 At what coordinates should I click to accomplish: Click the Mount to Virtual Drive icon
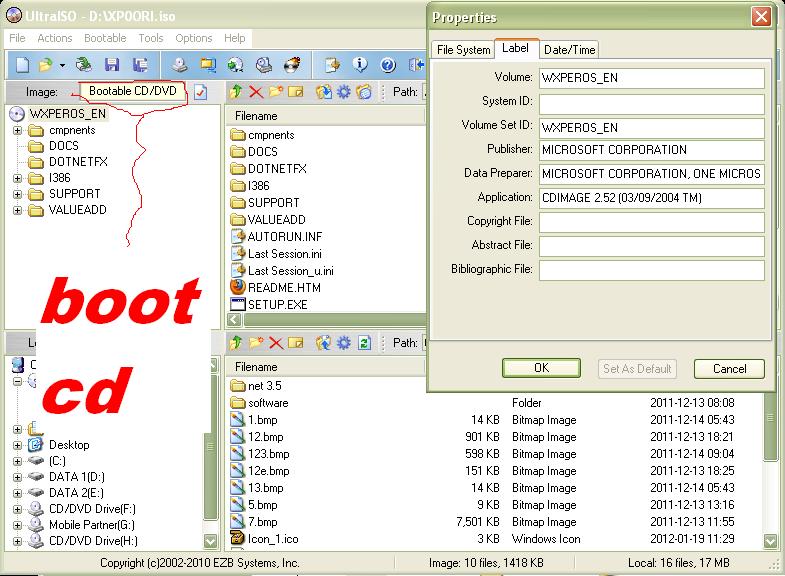(264, 65)
